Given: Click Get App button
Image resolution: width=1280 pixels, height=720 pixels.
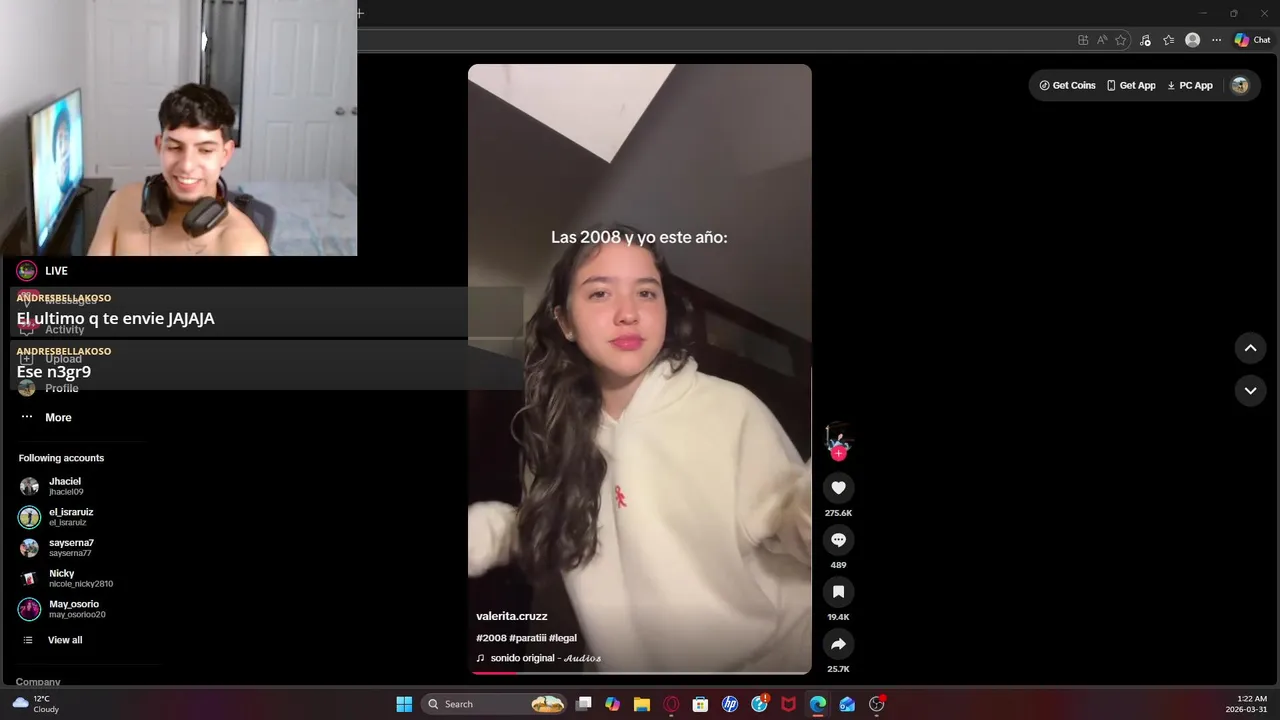Looking at the screenshot, I should 1131,86.
